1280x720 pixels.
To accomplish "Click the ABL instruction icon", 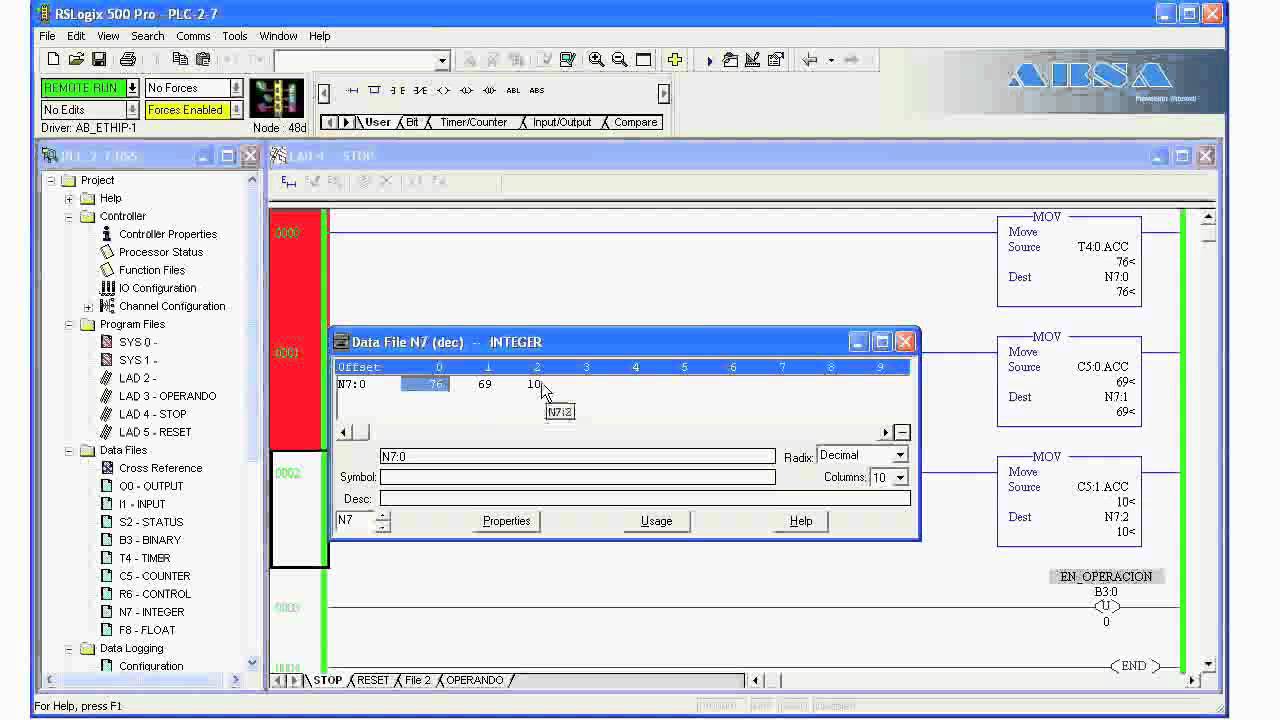I will coord(513,90).
